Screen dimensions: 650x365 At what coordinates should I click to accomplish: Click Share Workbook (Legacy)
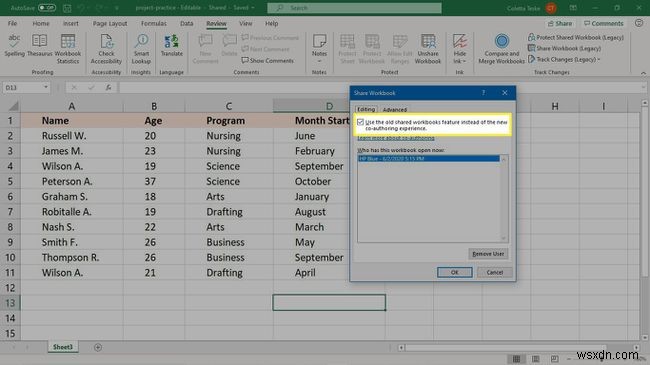564,49
